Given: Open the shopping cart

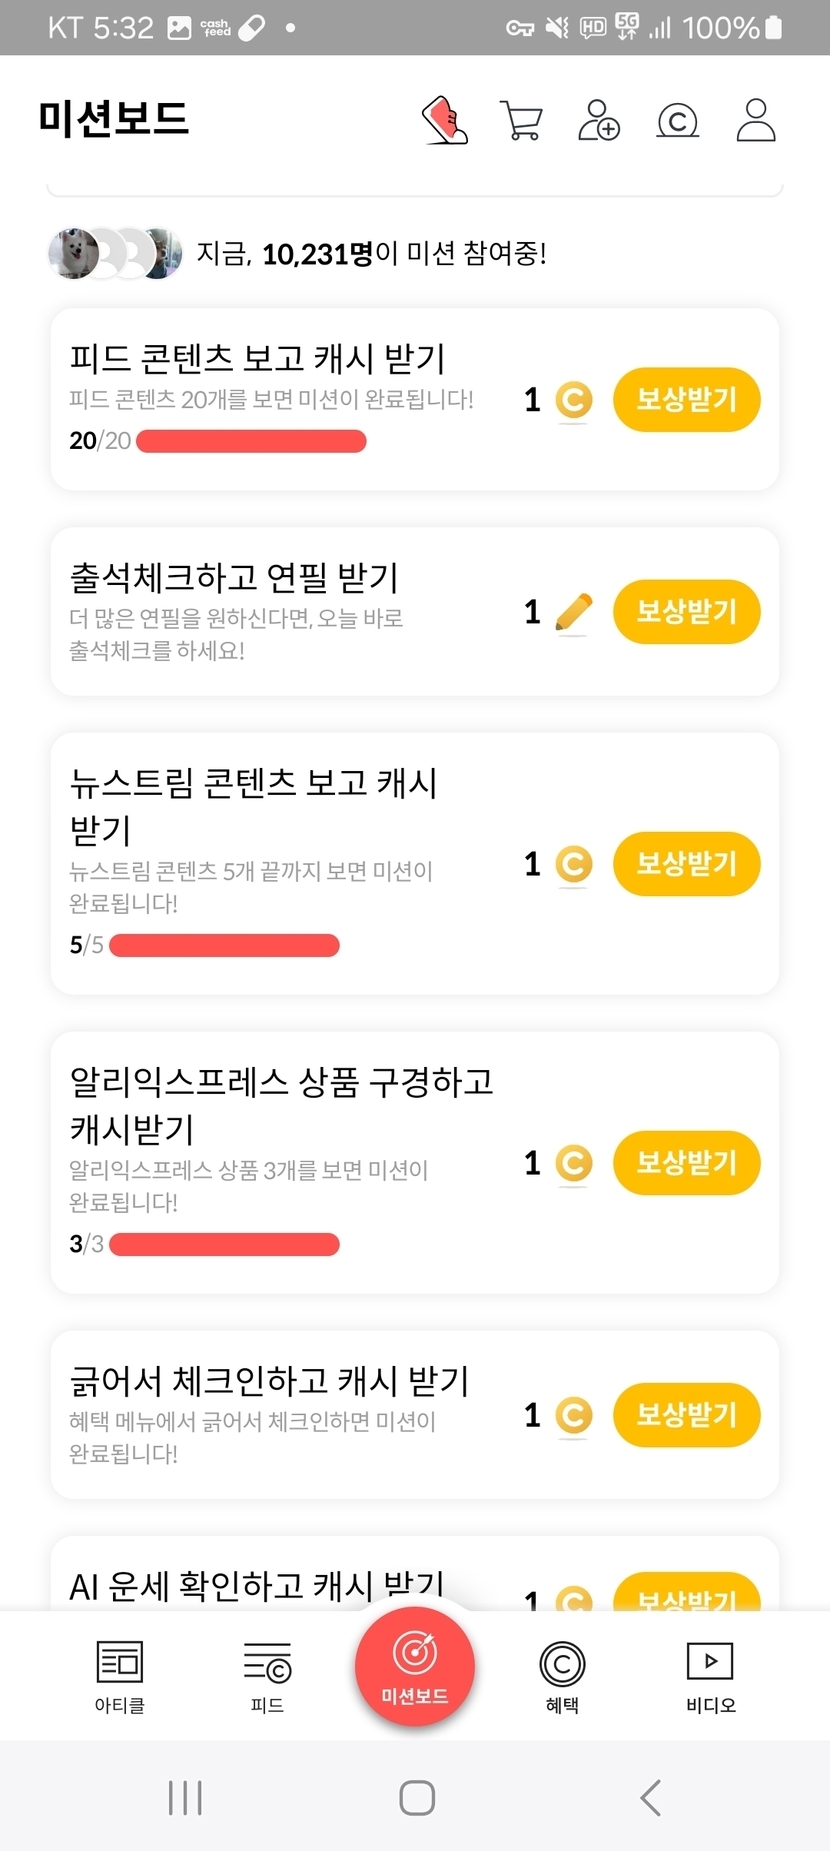Looking at the screenshot, I should (520, 121).
